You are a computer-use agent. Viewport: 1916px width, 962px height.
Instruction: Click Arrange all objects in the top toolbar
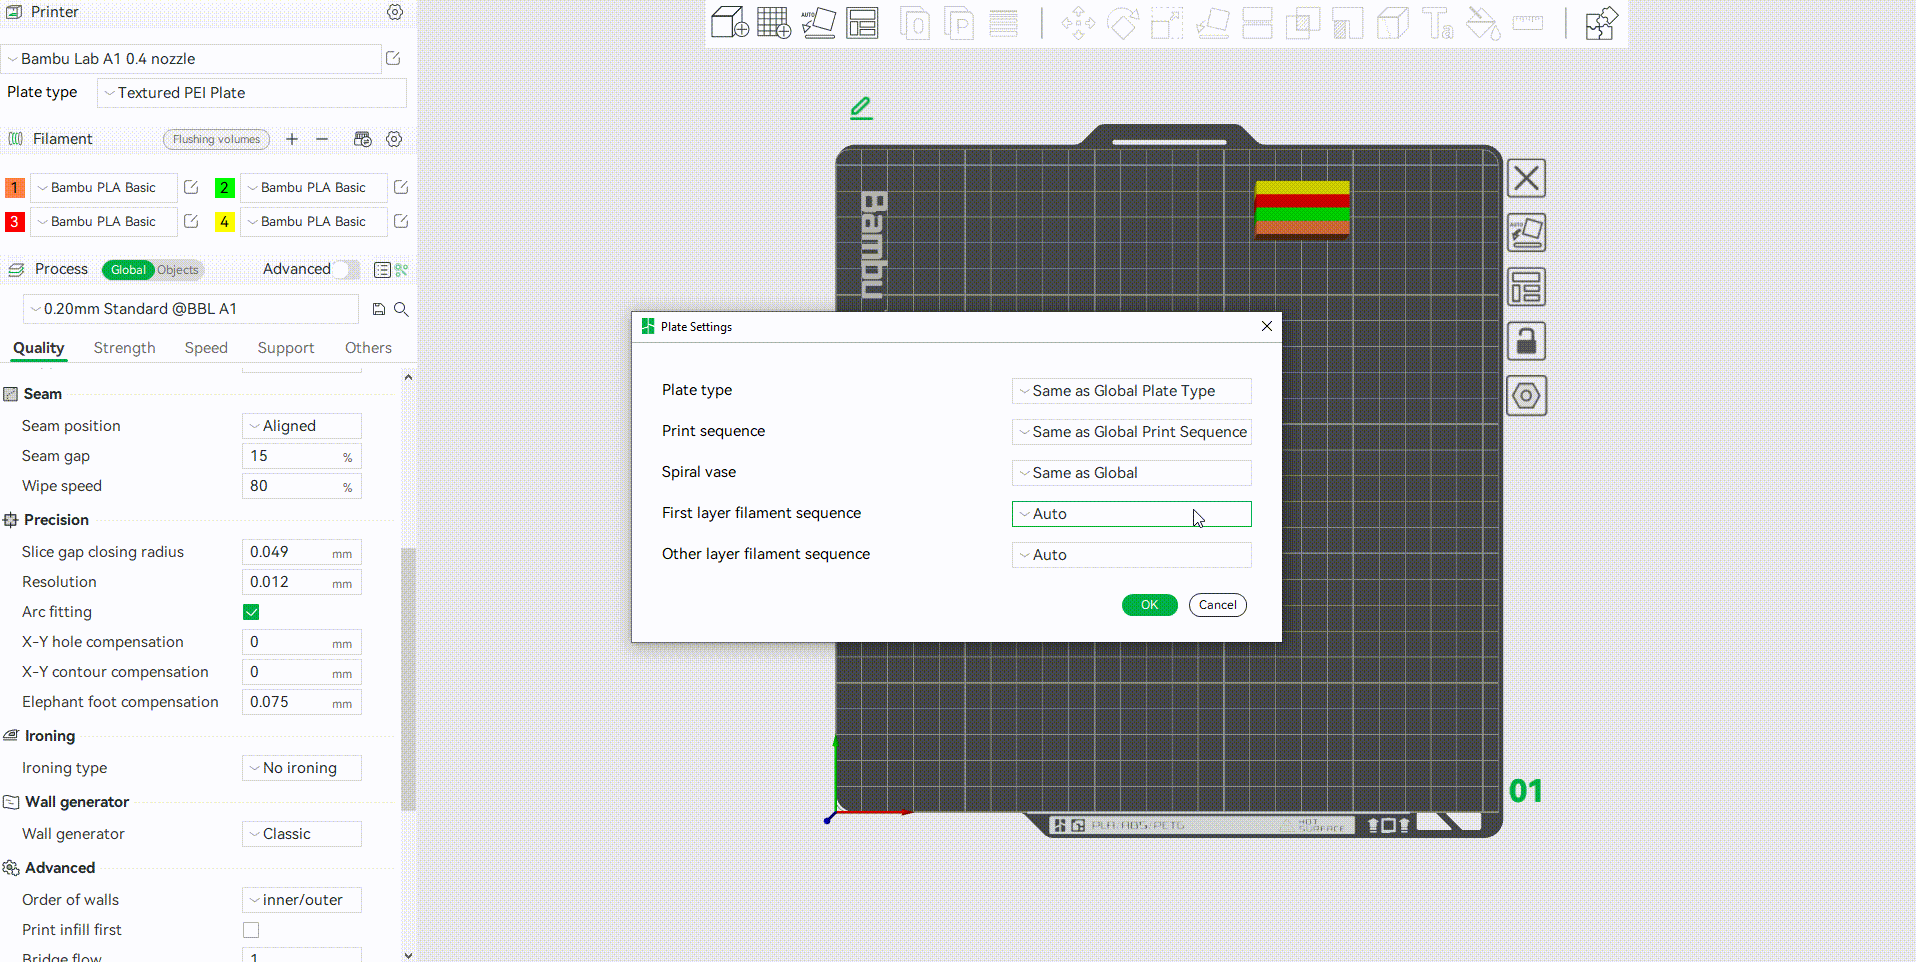862,22
